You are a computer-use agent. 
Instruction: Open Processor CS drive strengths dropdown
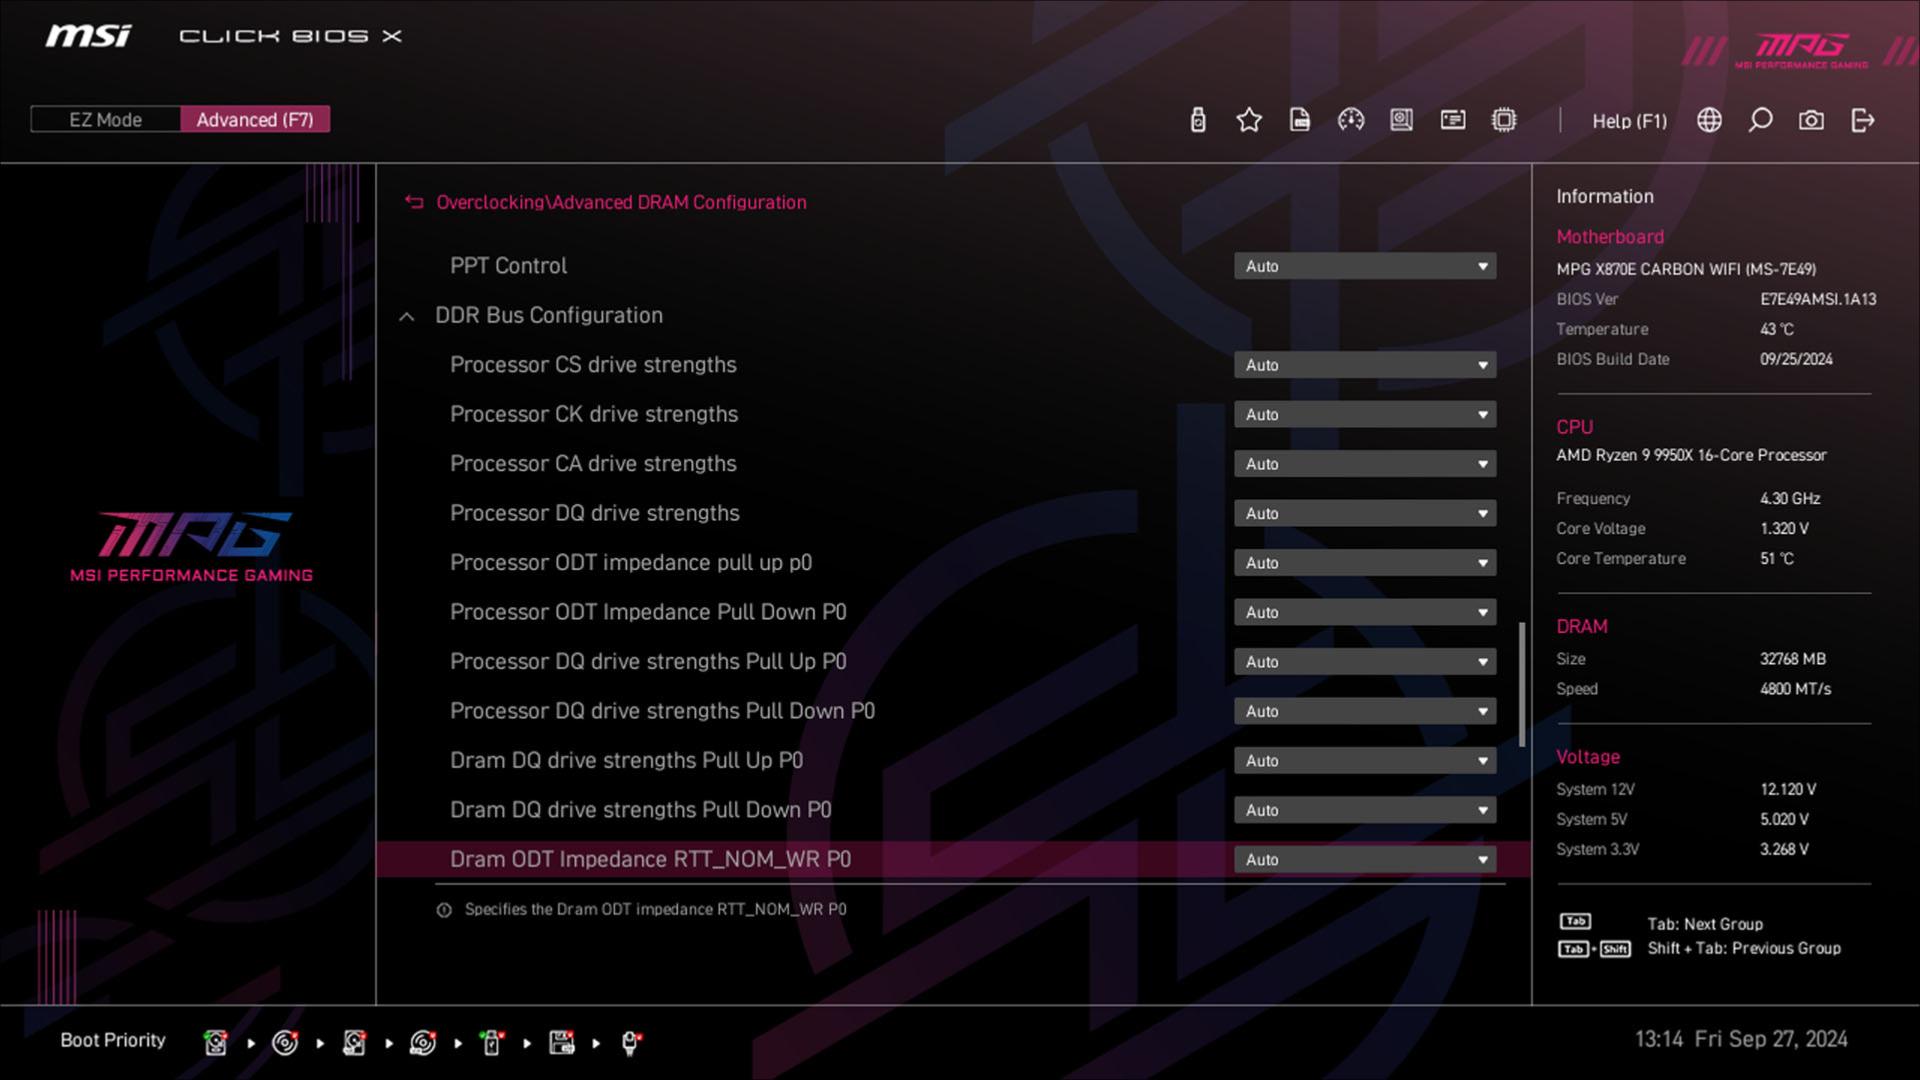(x=1365, y=365)
